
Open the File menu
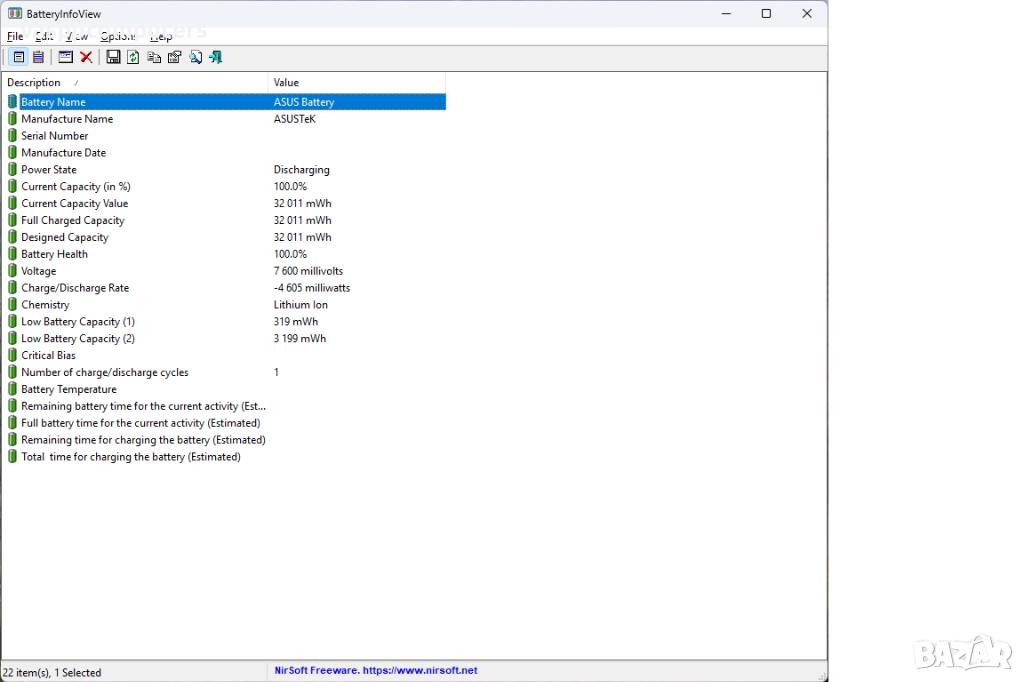tap(15, 36)
